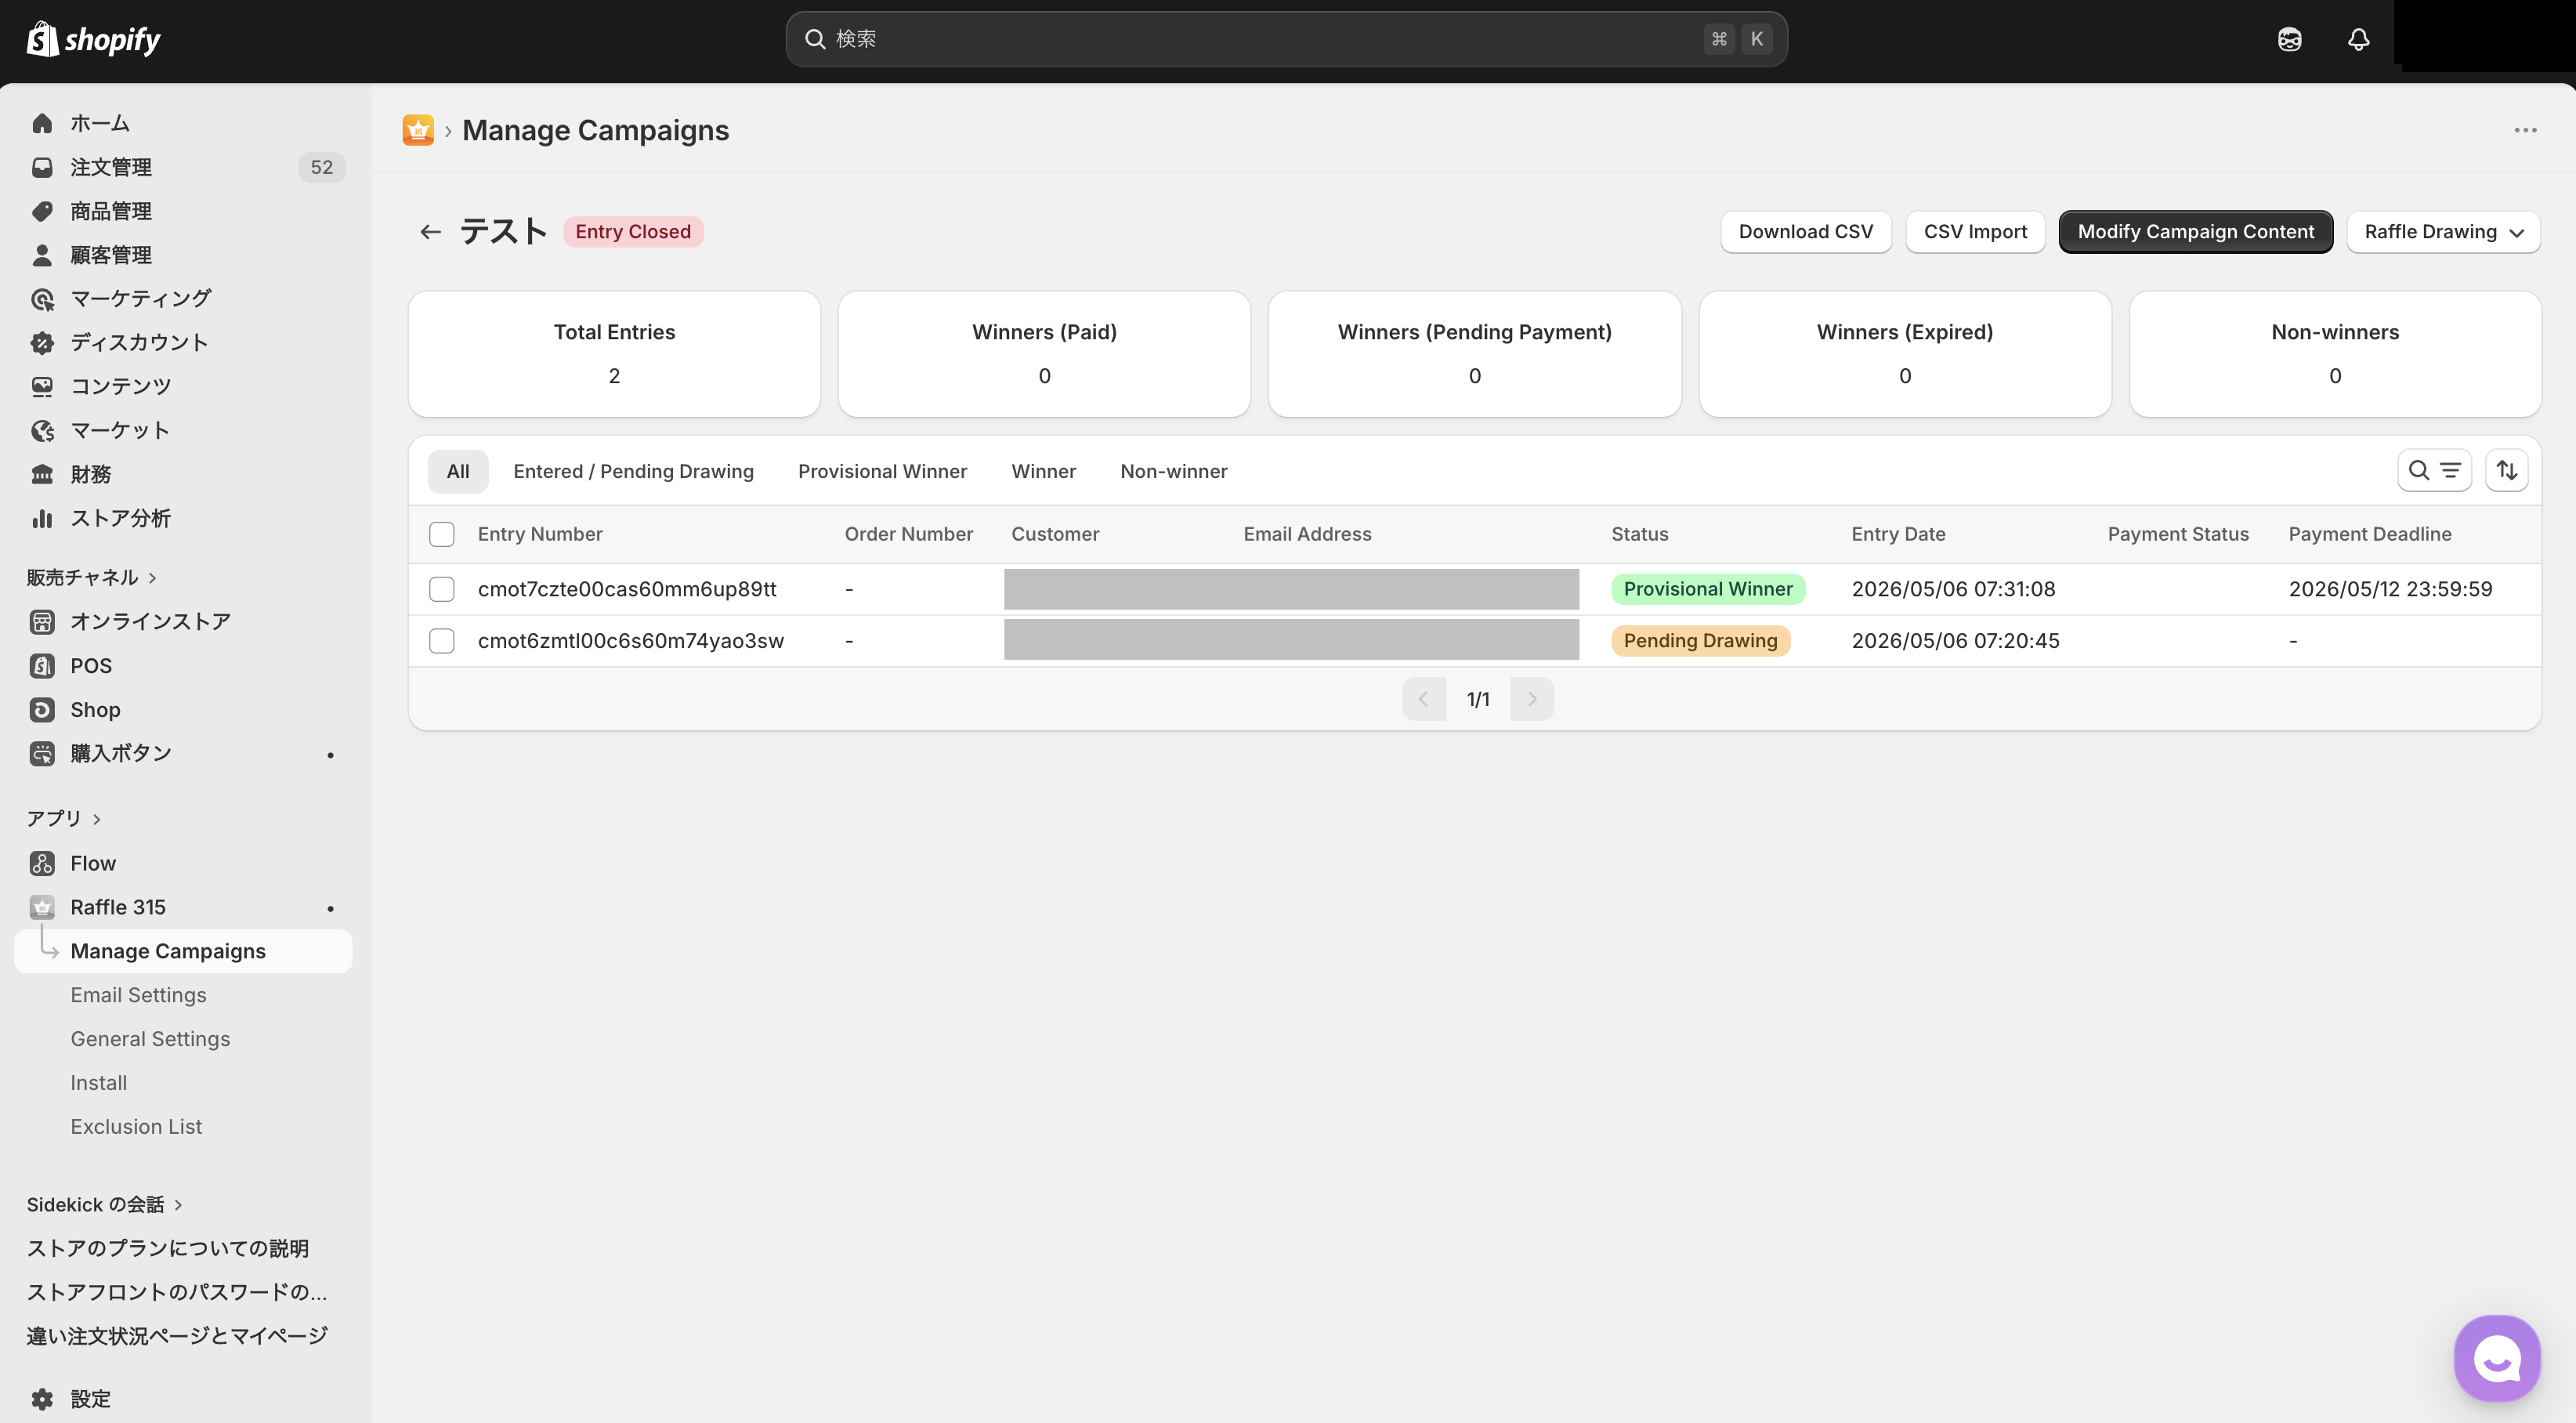Click the Raffle app crown icon in breadcrumb
This screenshot has width=2576, height=1423.
tap(418, 130)
